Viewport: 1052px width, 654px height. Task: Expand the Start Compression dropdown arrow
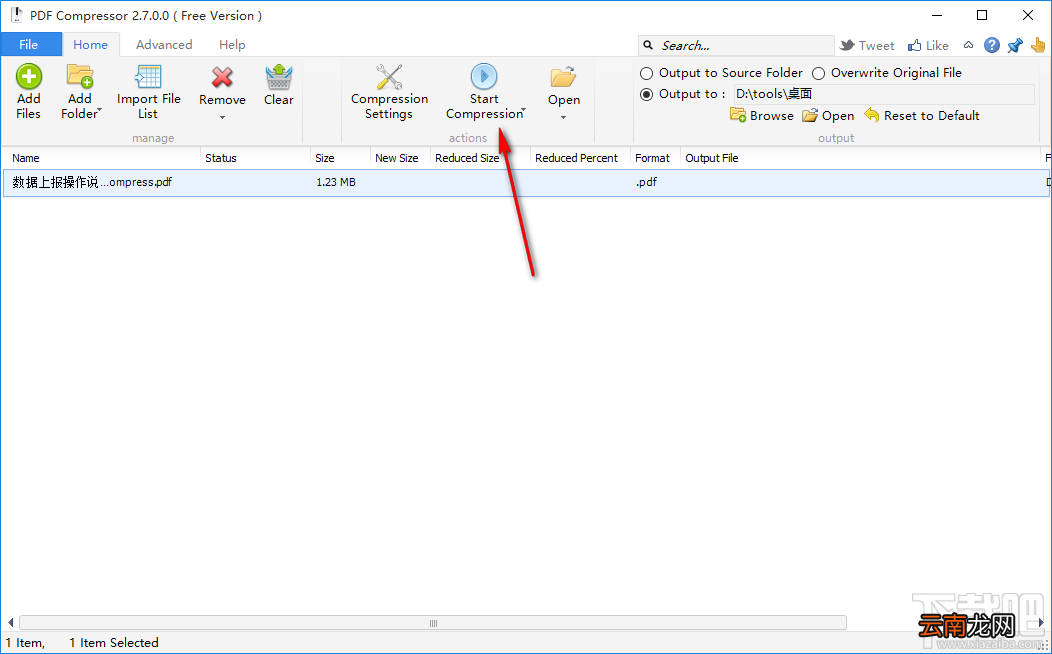point(523,111)
